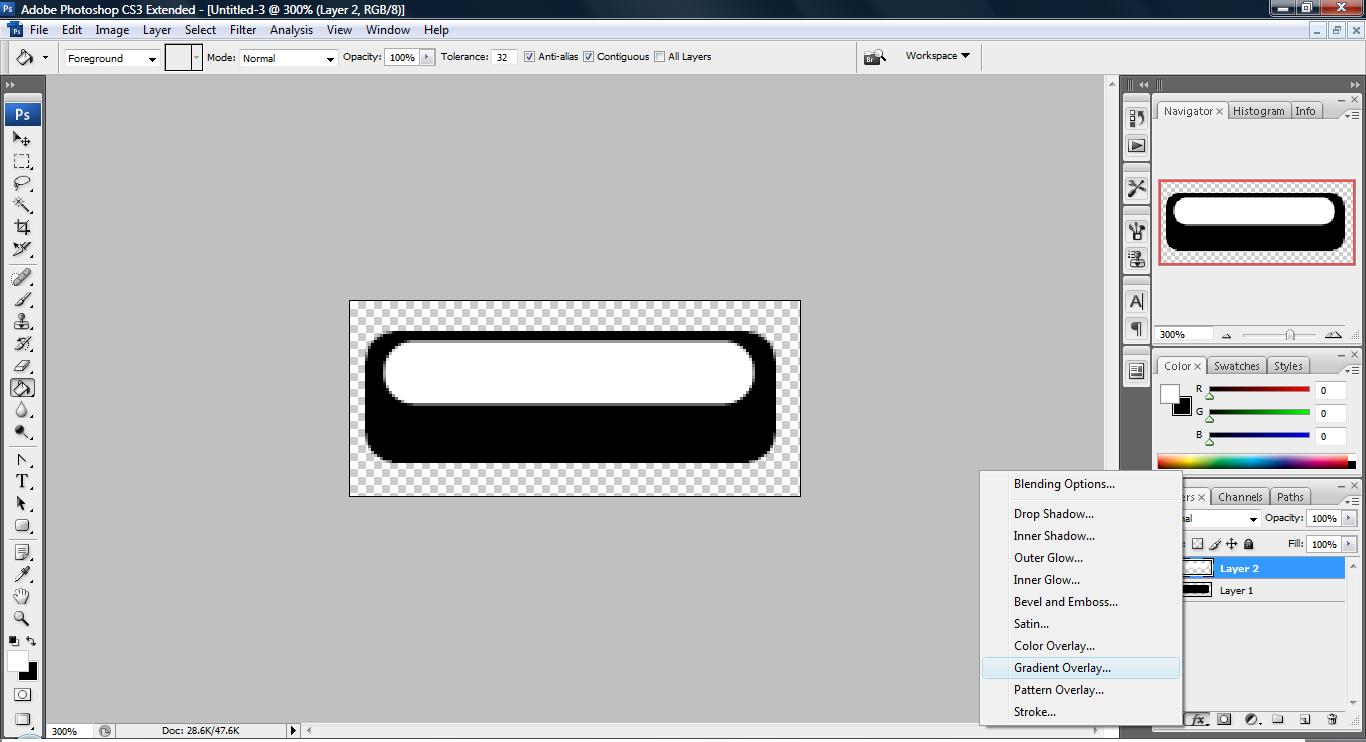Toggle lock position
Image resolution: width=1366 pixels, height=742 pixels.
[x=1232, y=544]
